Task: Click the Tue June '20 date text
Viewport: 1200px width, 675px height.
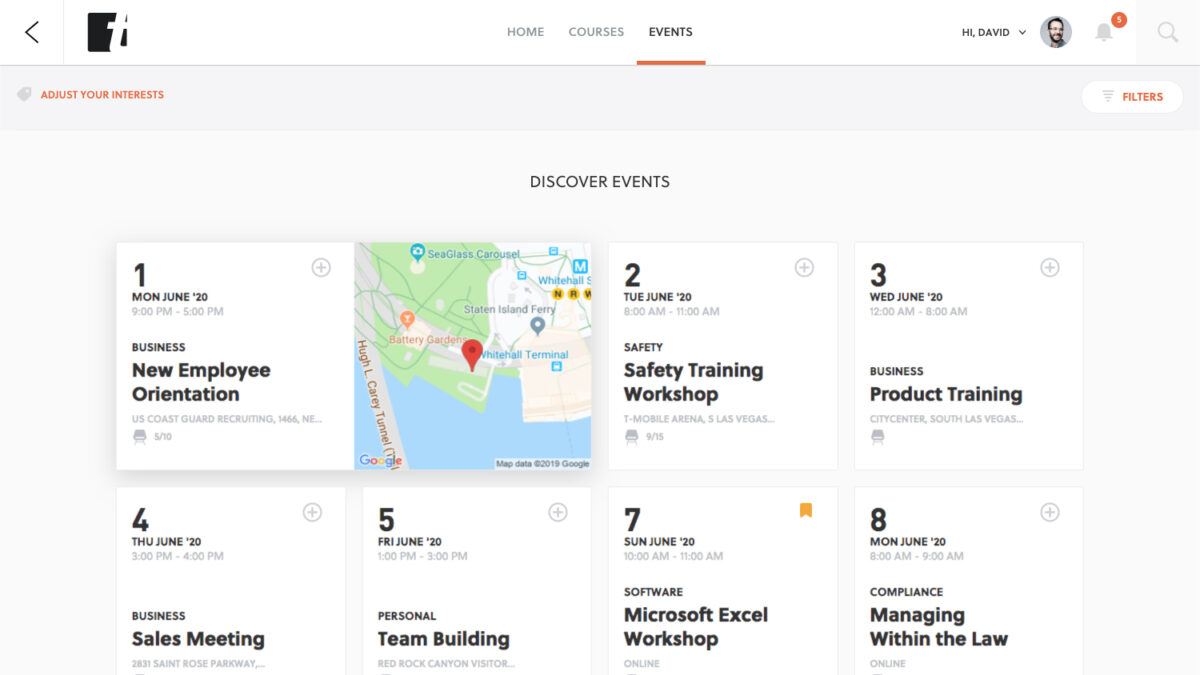Action: (658, 297)
